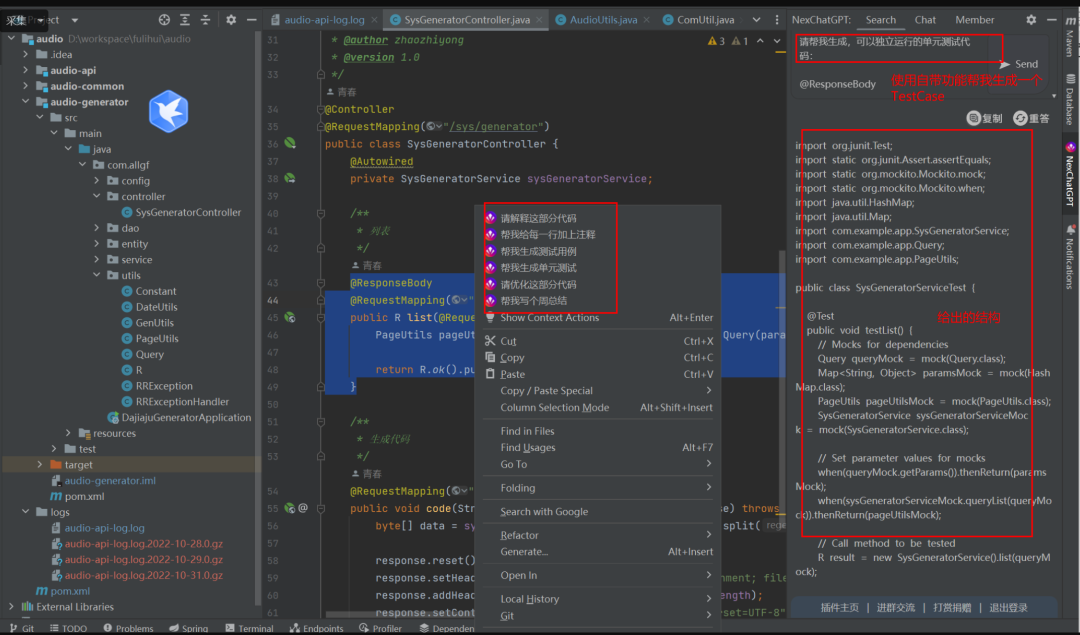Open NexChatGPT panel settings gear
The height and width of the screenshot is (635, 1080).
point(1031,20)
